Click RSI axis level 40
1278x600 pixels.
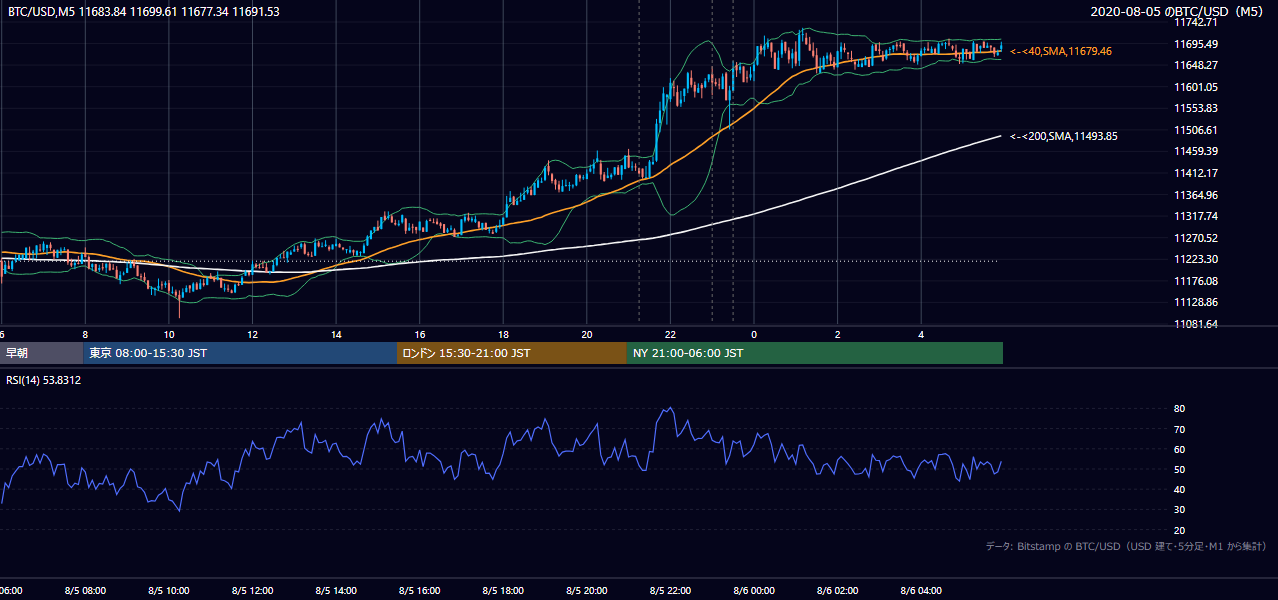[1180, 489]
